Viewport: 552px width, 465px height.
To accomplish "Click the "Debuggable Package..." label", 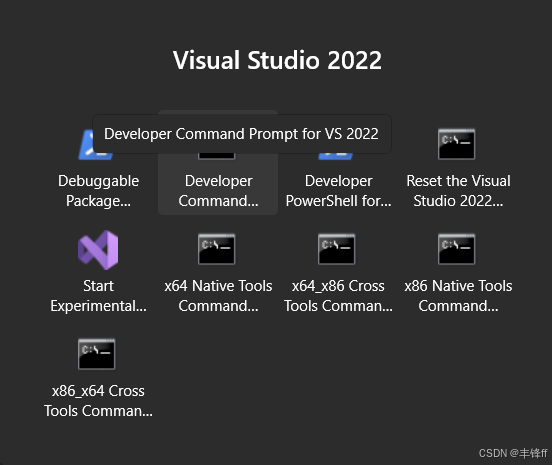I will click(99, 191).
